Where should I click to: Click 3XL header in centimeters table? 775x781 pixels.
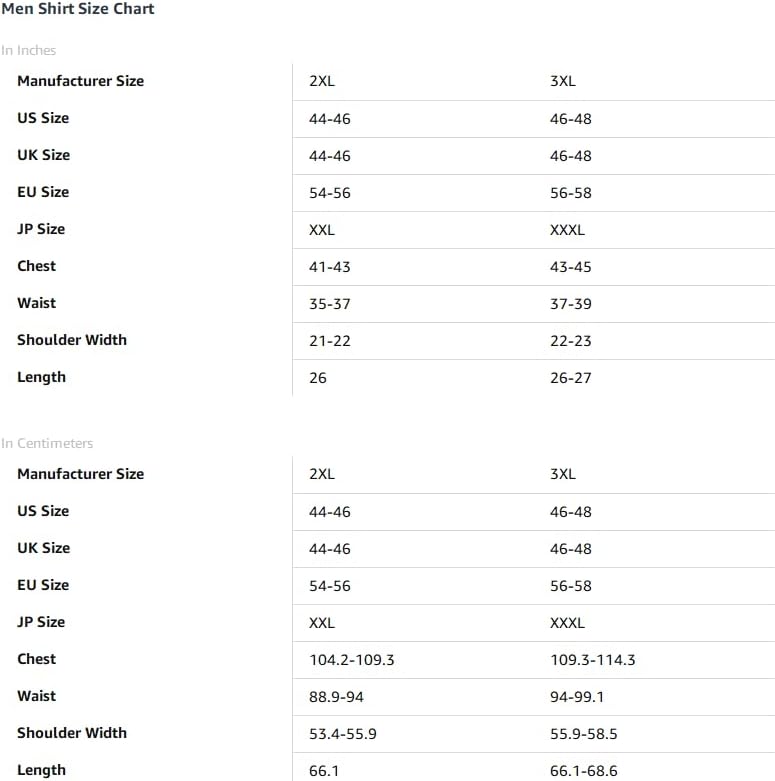coord(563,474)
